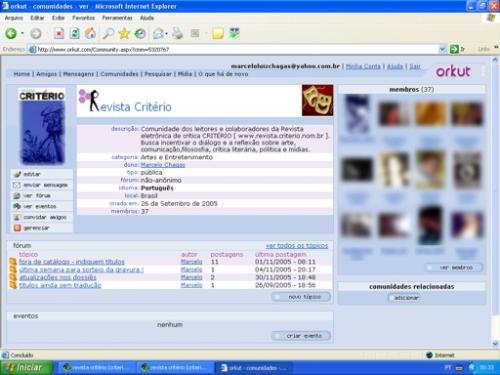This screenshot has height=375, width=500.
Task: Open topic fora de catálogo - indiquem títulos
Action: (x=72, y=262)
